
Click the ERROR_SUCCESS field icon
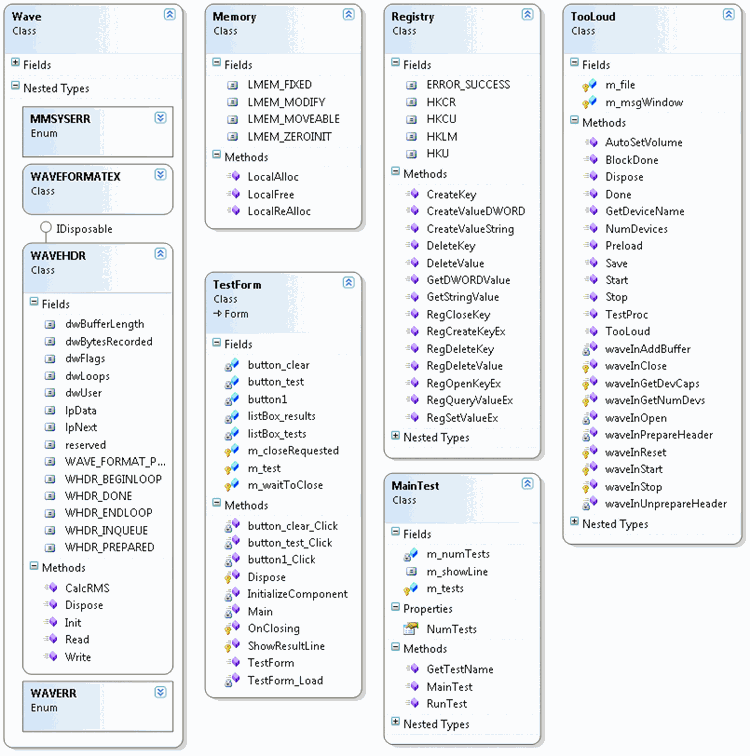[412, 85]
